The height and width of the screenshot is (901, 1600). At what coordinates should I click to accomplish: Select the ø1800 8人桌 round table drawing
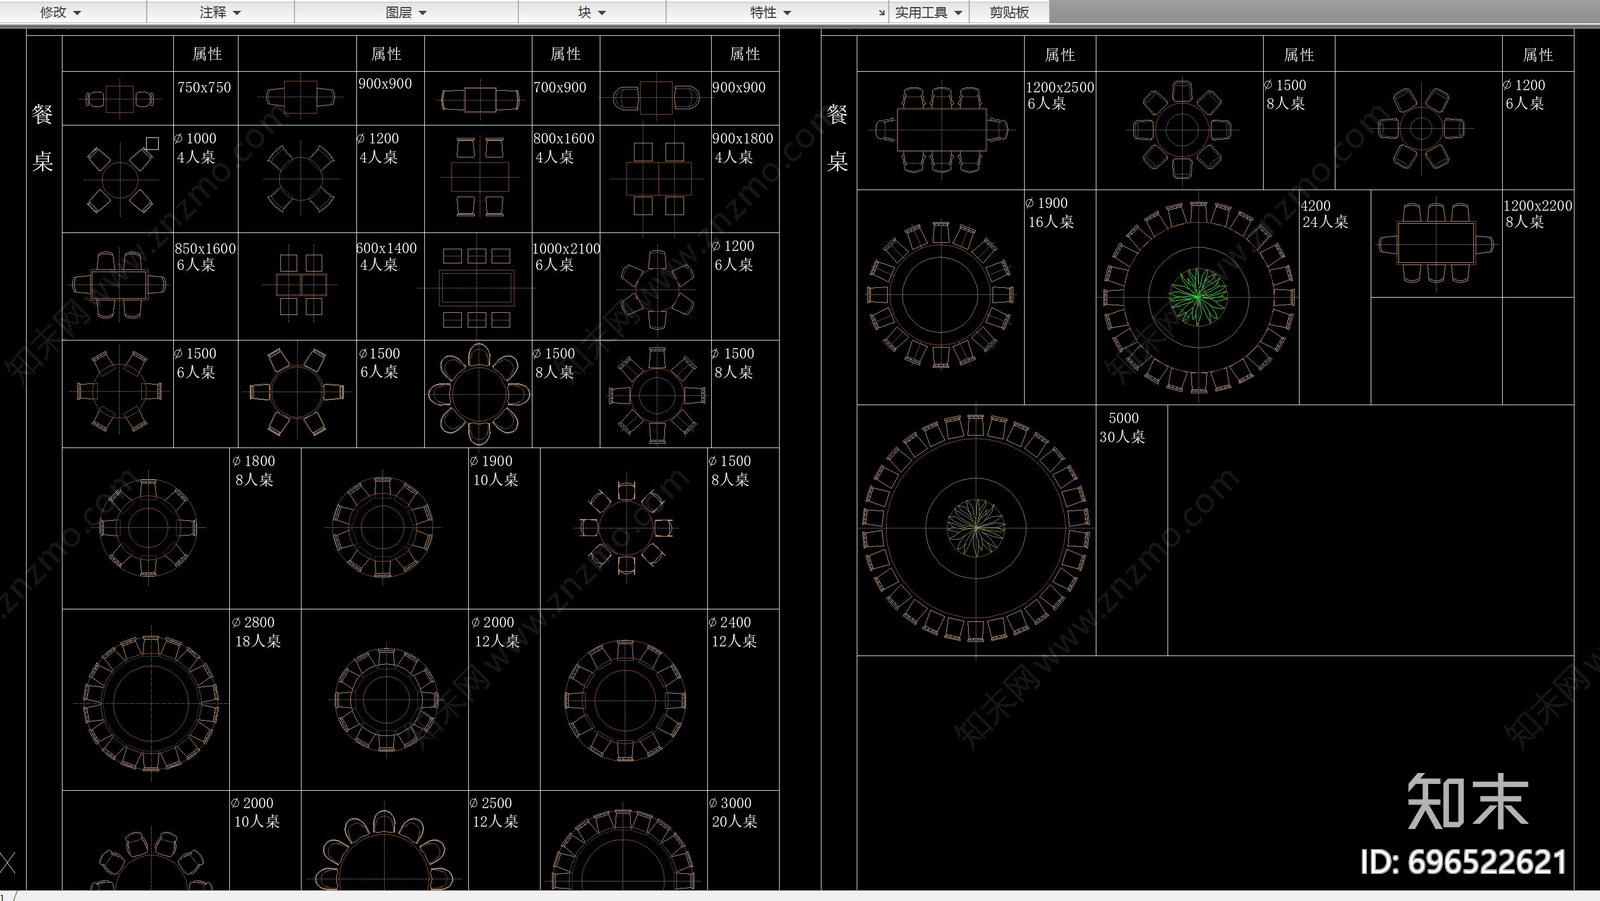pos(148,526)
